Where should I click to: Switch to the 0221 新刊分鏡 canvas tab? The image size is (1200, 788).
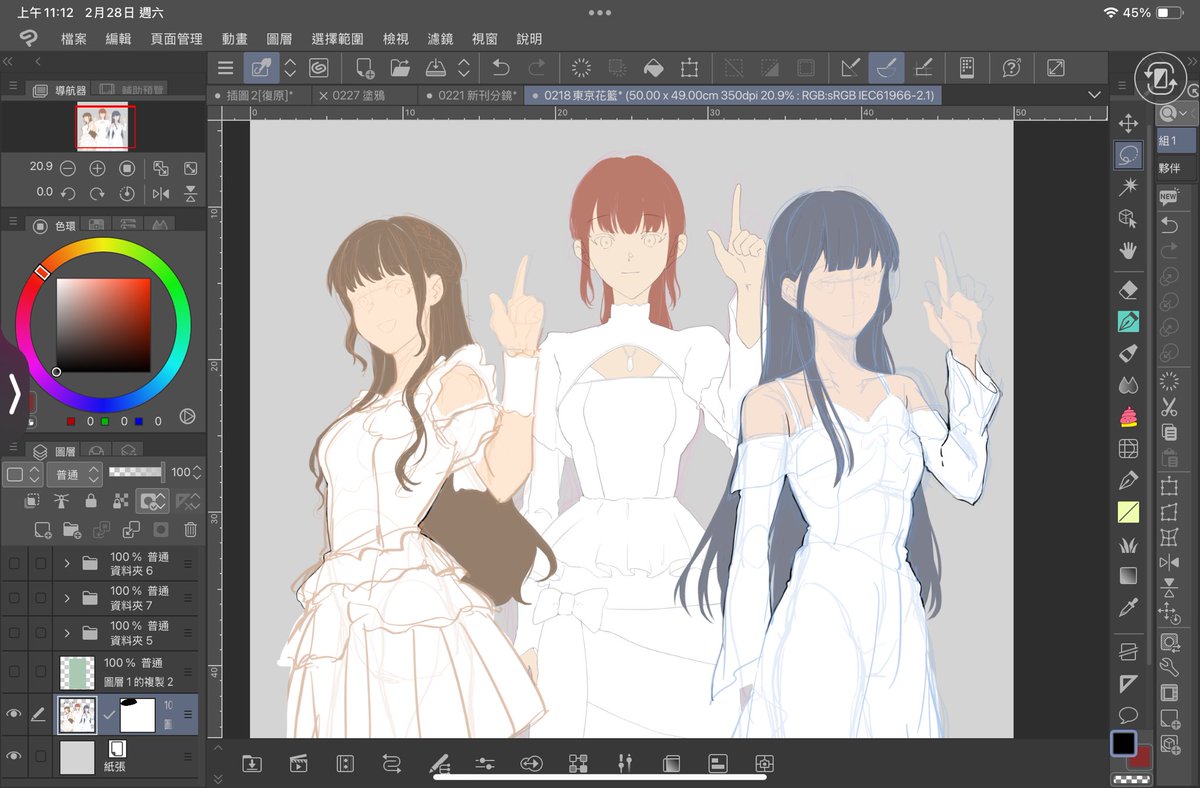pyautogui.click(x=472, y=95)
